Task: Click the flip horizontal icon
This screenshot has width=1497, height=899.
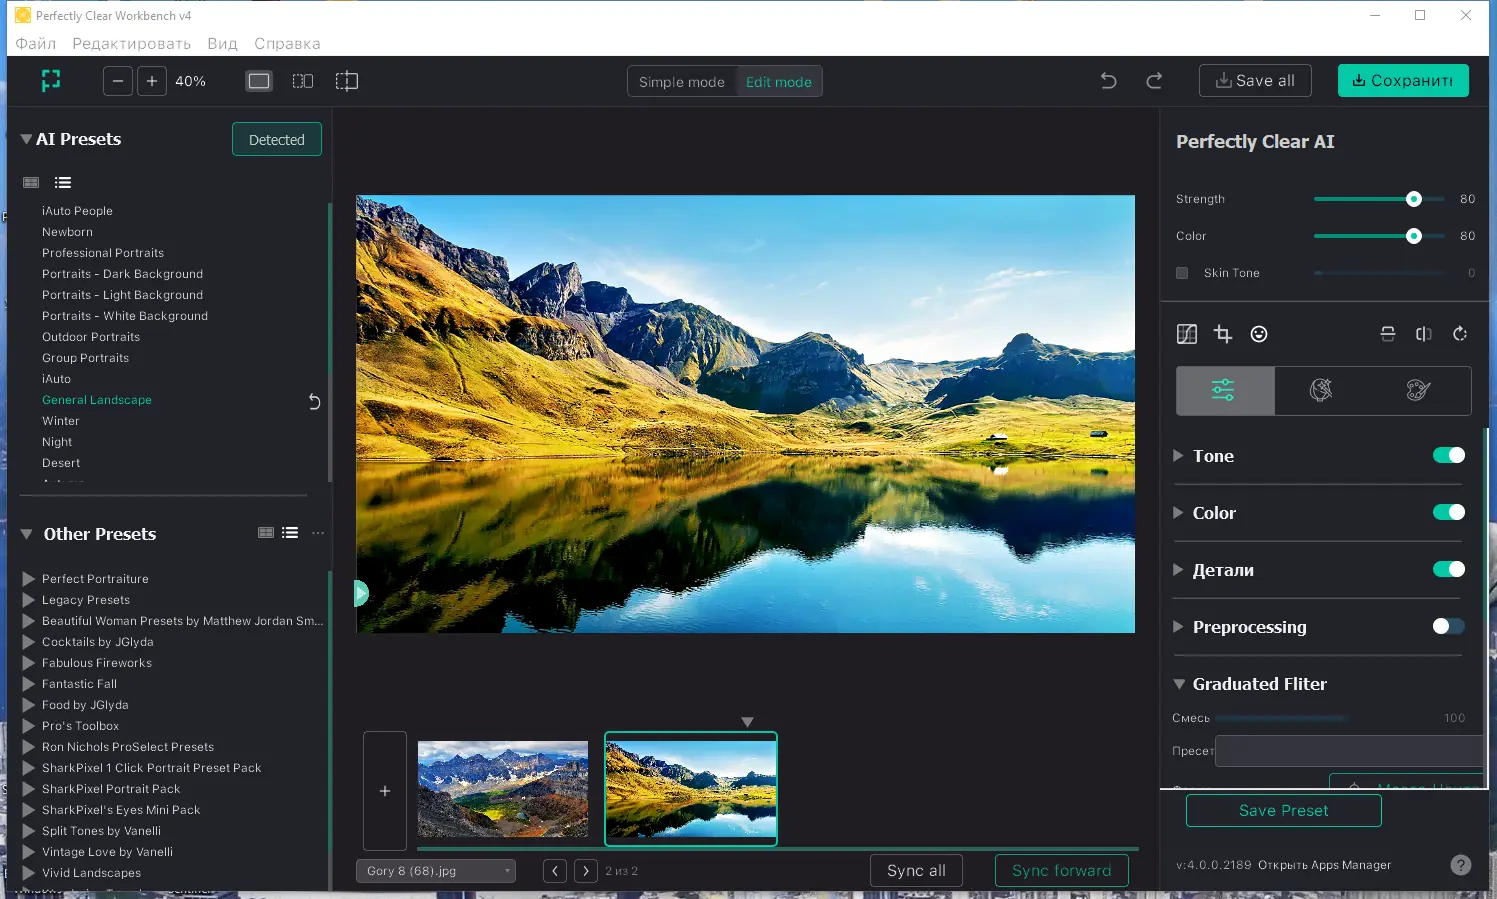Action: [1424, 334]
